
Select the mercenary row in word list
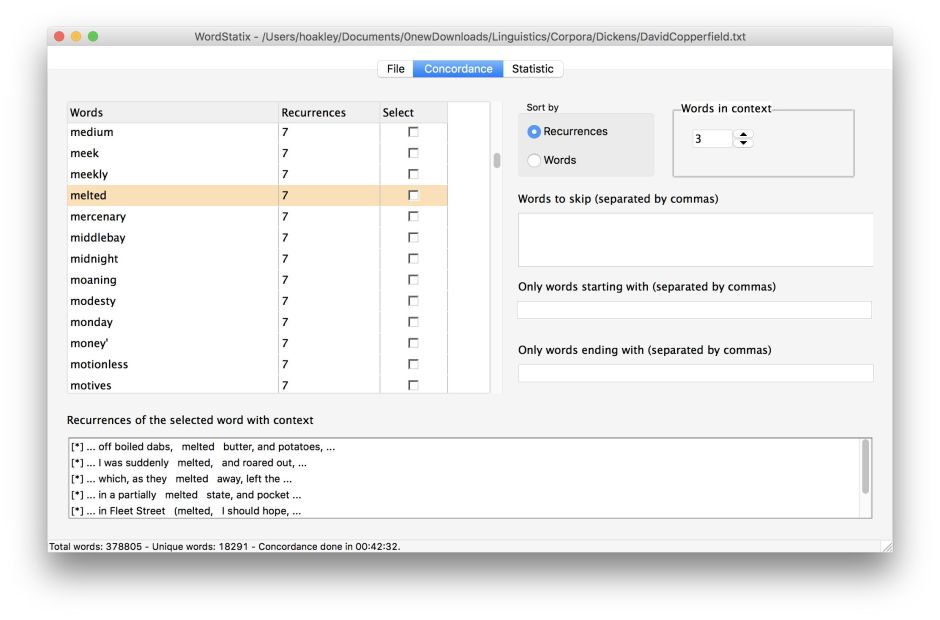(x=172, y=217)
